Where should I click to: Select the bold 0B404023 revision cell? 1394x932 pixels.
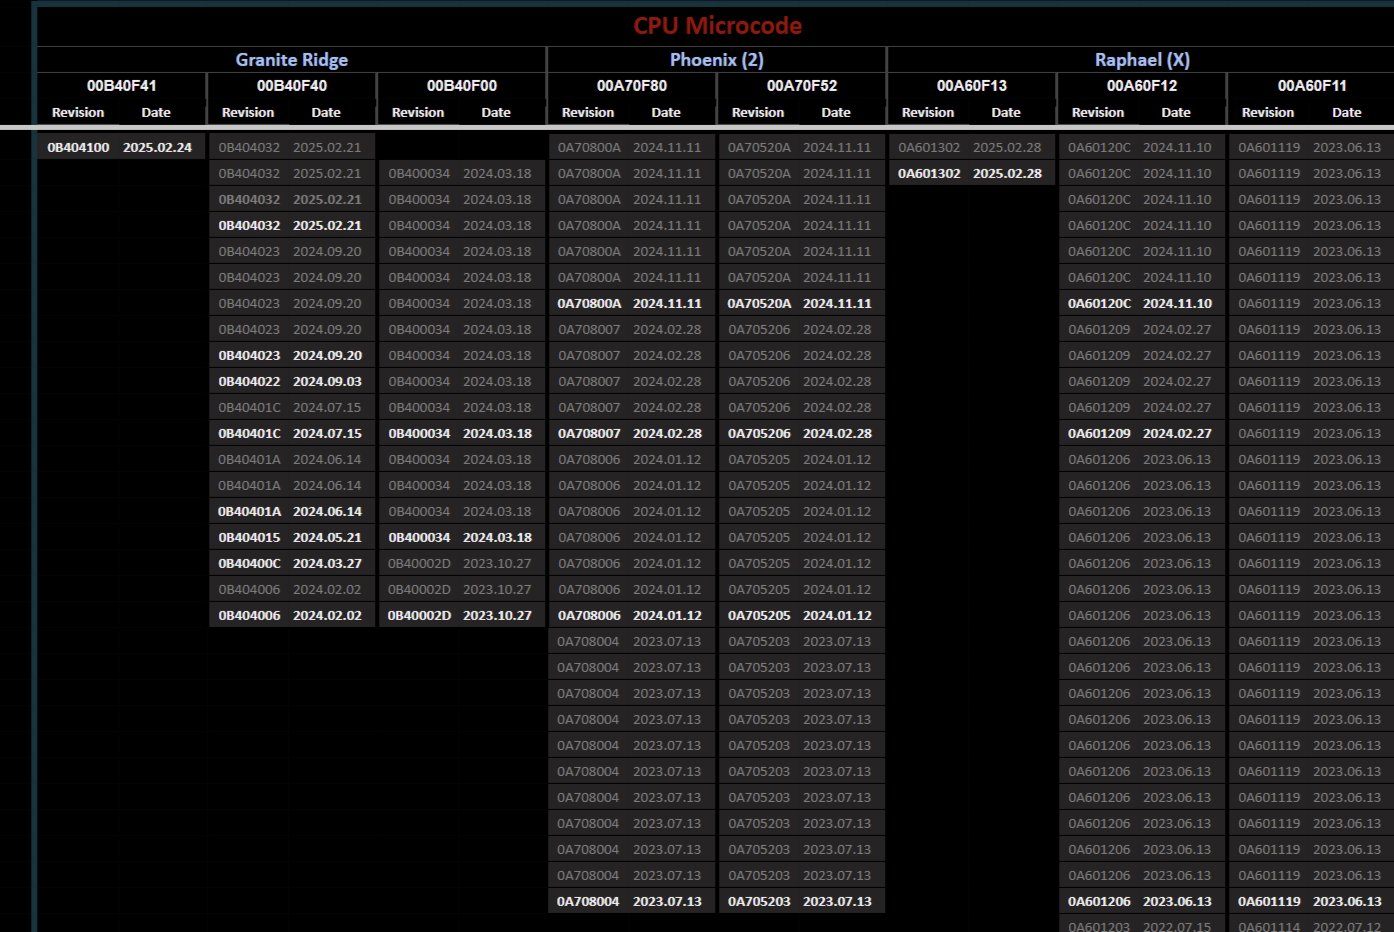click(249, 355)
